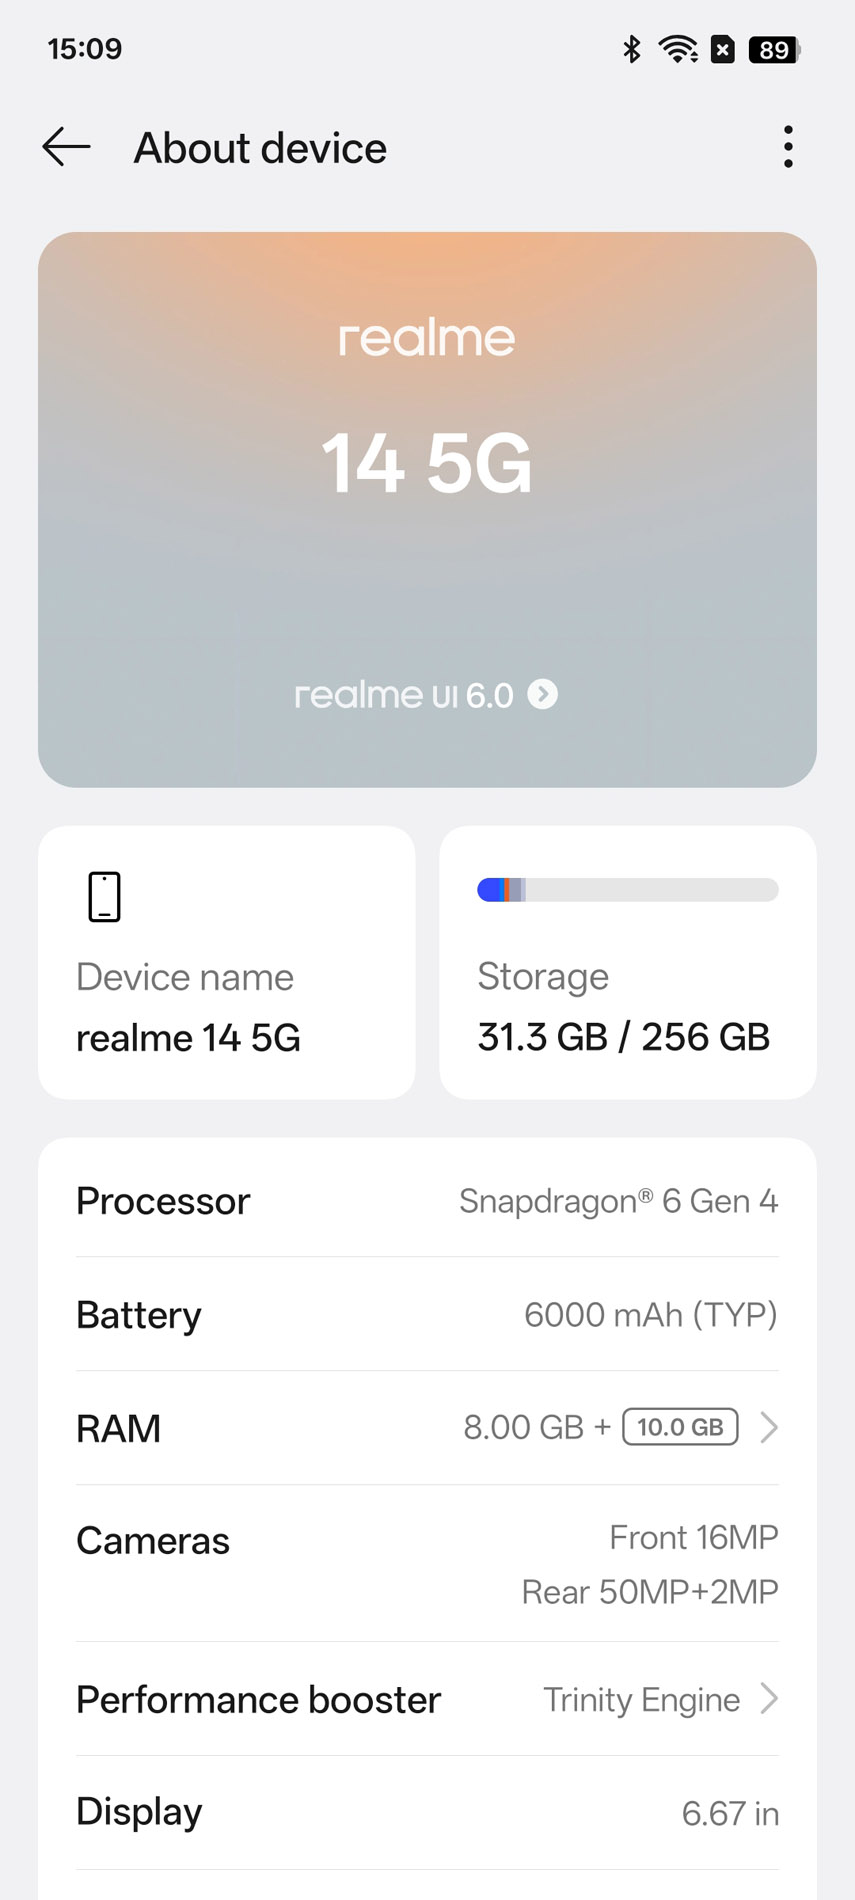Tap the realme UI 6.0 version link
This screenshot has width=855, height=1900.
[404, 695]
